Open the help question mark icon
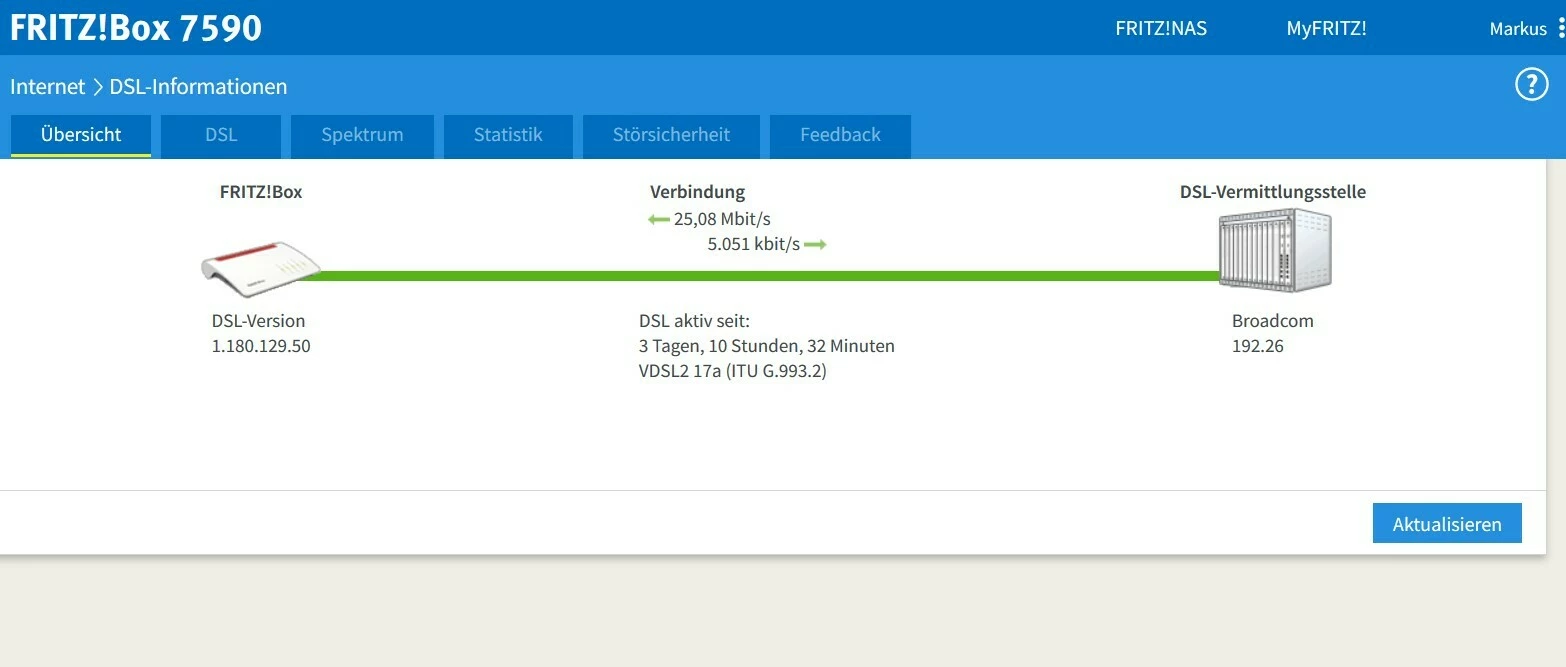 1531,85
